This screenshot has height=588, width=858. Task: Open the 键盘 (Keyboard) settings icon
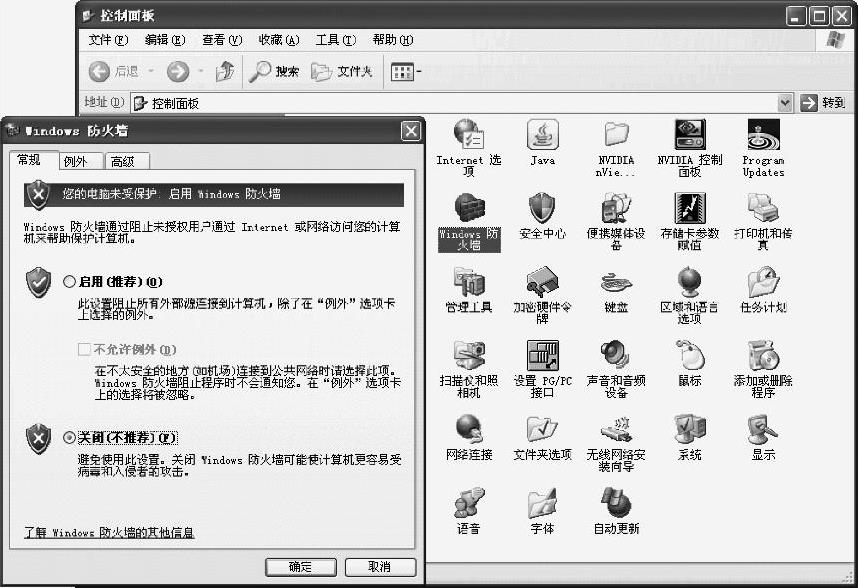click(x=616, y=284)
